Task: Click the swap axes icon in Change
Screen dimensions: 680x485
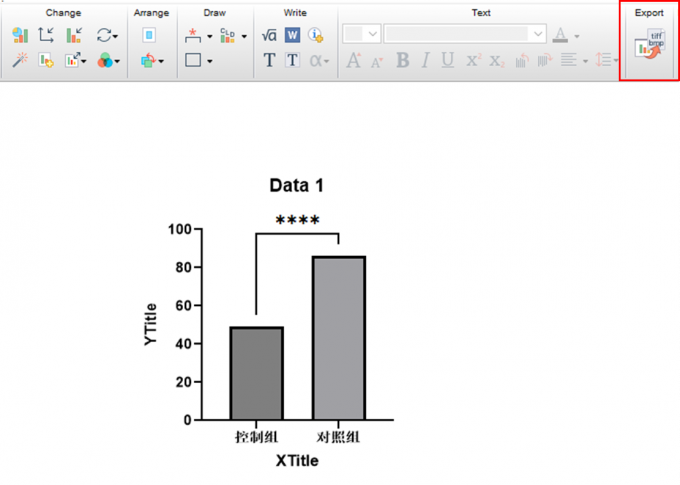Action: (x=47, y=35)
